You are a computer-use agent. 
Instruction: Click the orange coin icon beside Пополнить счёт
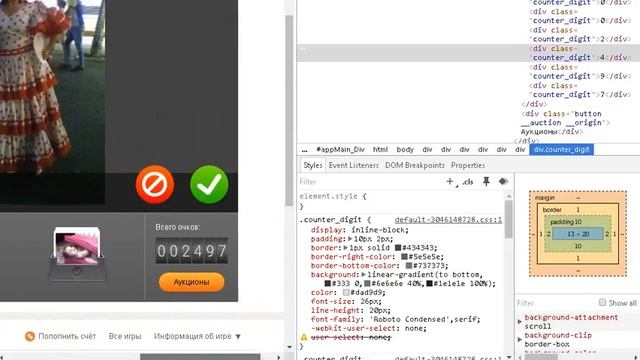30,336
